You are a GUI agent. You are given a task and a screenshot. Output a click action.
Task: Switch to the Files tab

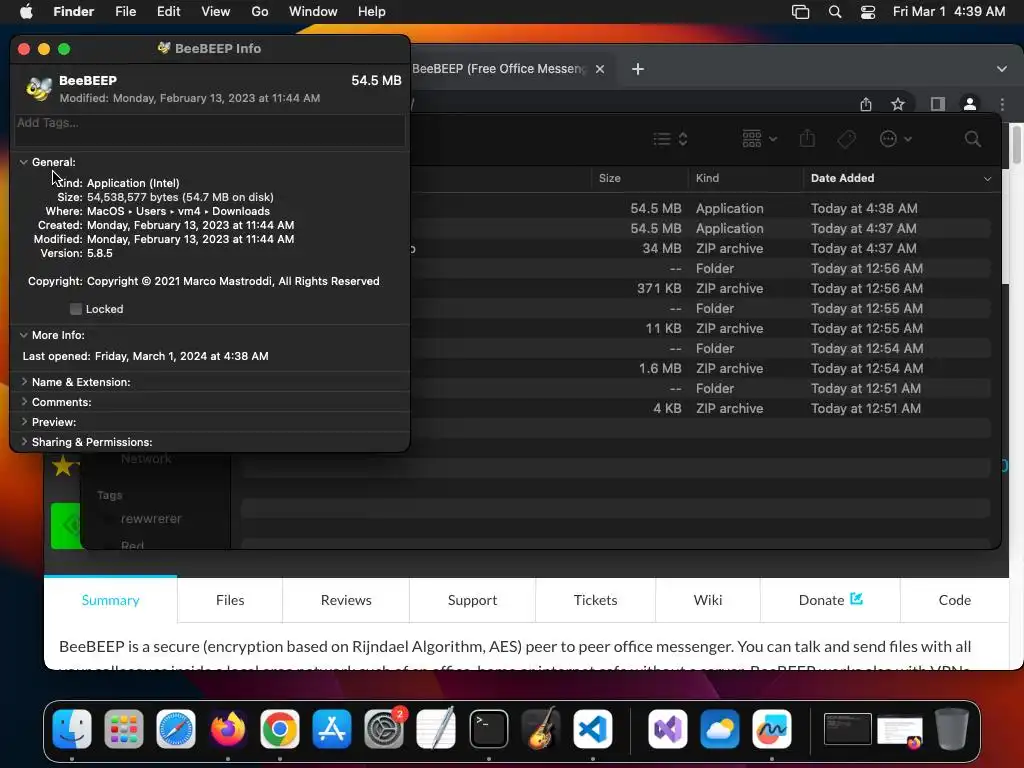pyautogui.click(x=230, y=600)
